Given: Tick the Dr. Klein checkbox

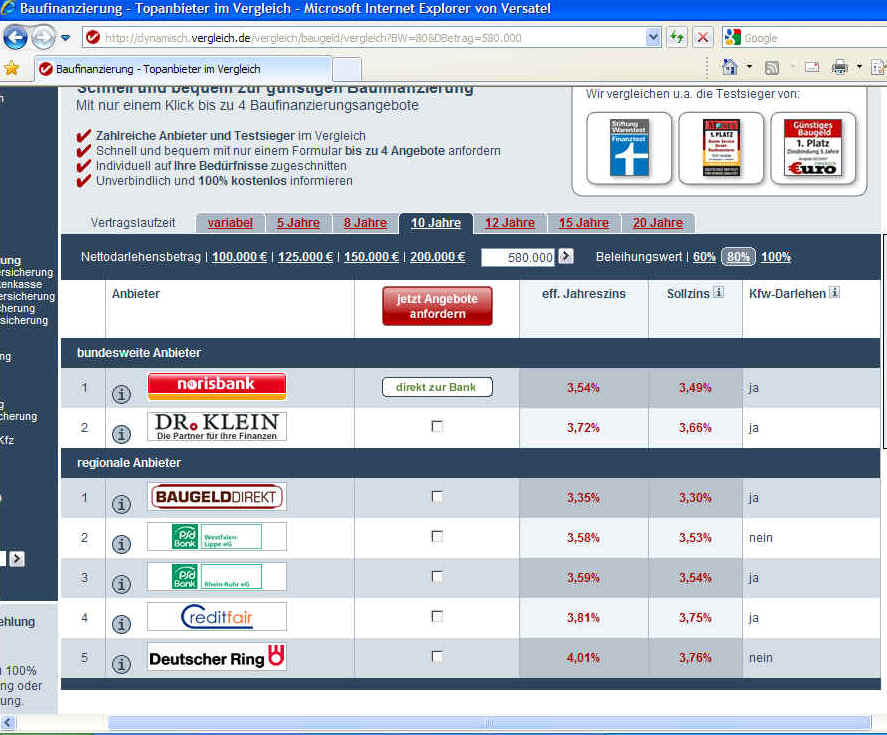Looking at the screenshot, I should click(x=437, y=426).
